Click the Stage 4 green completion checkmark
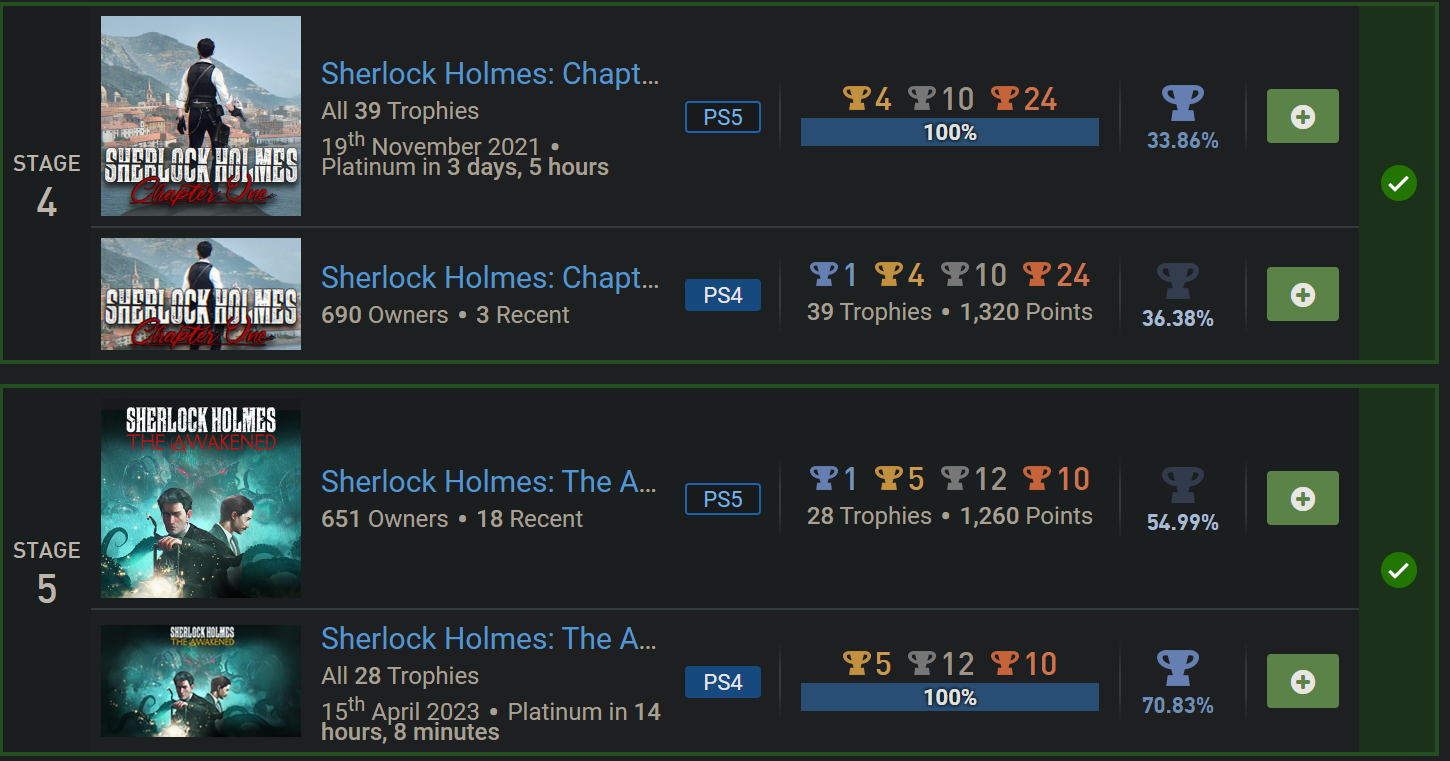This screenshot has height=761, width=1450. [x=1398, y=184]
